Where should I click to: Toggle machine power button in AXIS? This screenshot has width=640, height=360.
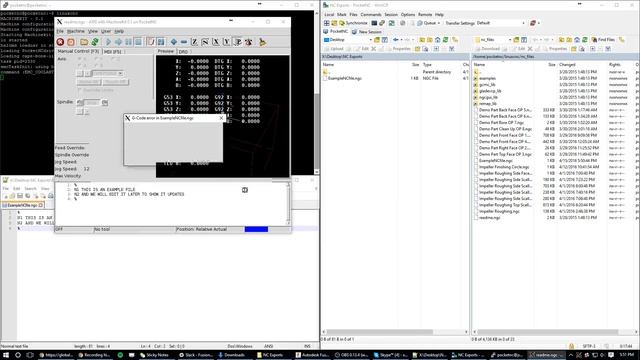pyautogui.click(x=71, y=42)
